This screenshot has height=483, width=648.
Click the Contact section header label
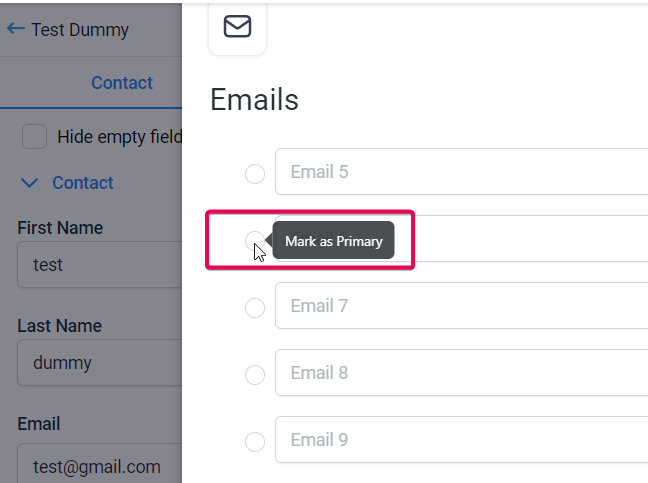pyautogui.click(x=83, y=183)
